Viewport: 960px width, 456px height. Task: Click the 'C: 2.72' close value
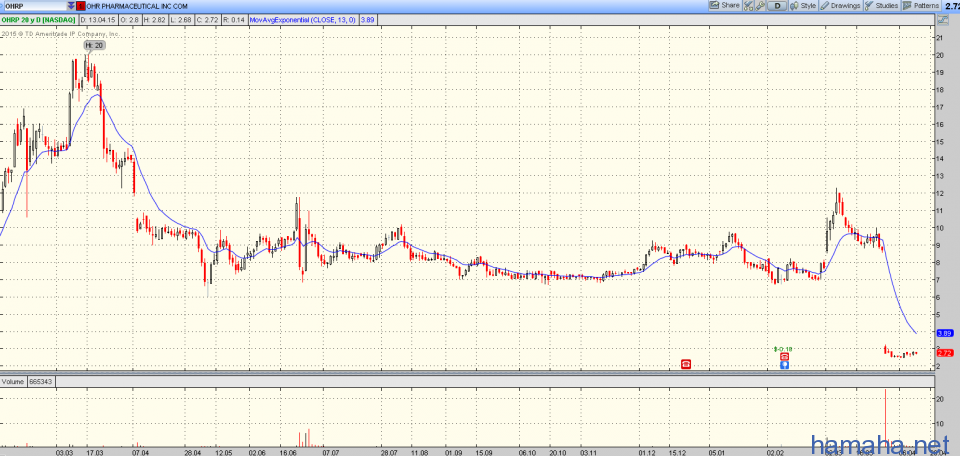click(206, 20)
